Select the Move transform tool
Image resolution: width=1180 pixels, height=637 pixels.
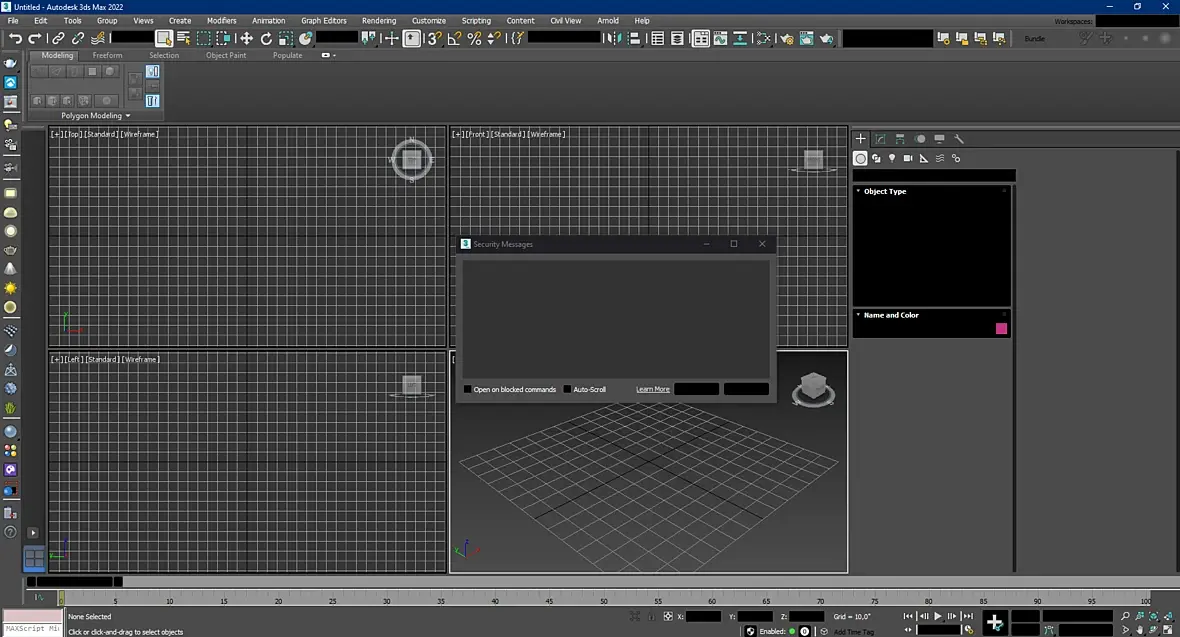coord(246,38)
